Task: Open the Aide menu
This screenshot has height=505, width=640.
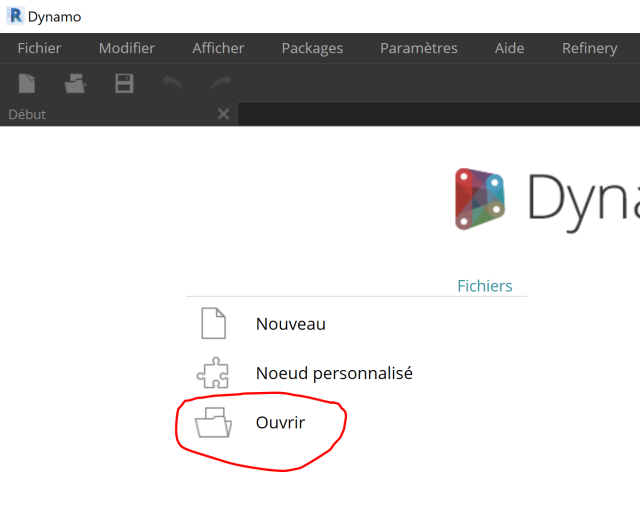Action: 509,48
